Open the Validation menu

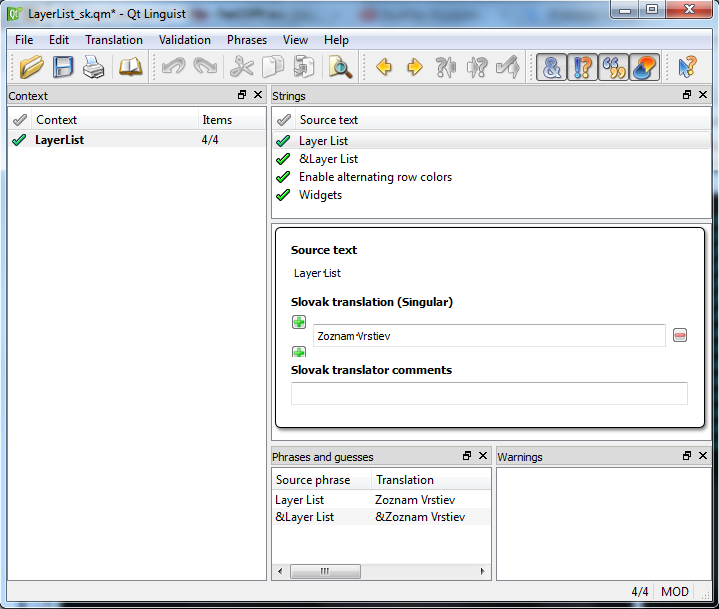coord(184,40)
